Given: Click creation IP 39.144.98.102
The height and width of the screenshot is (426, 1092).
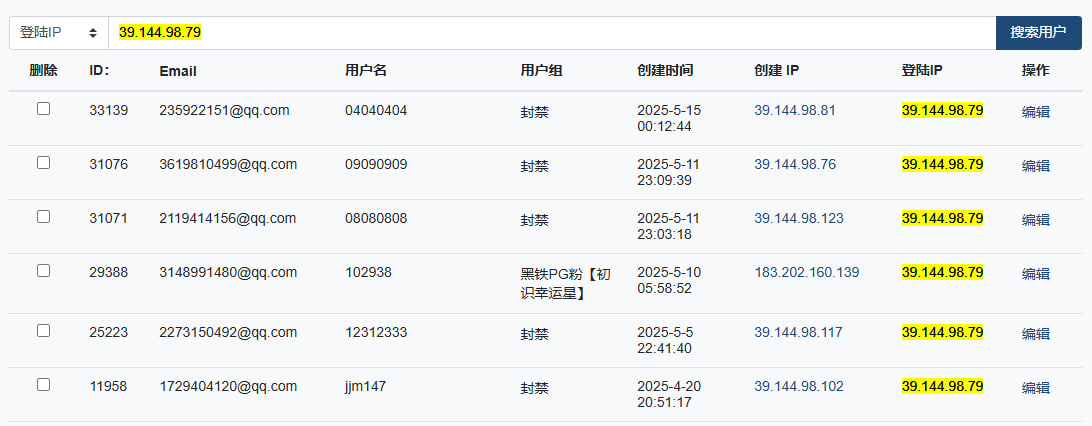Looking at the screenshot, I should pos(798,386).
